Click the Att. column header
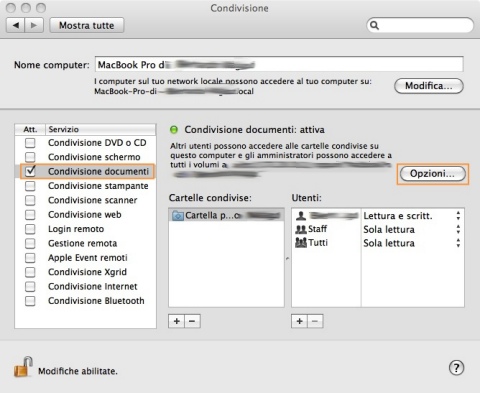This screenshot has height=393, width=480. click(30, 129)
